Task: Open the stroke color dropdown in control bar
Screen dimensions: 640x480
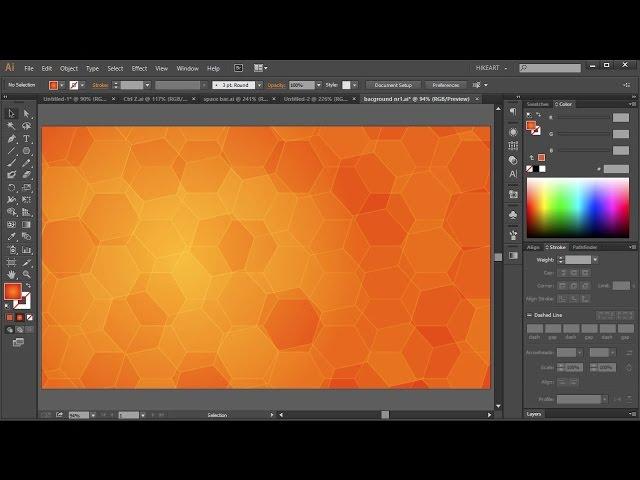Action: click(x=82, y=85)
